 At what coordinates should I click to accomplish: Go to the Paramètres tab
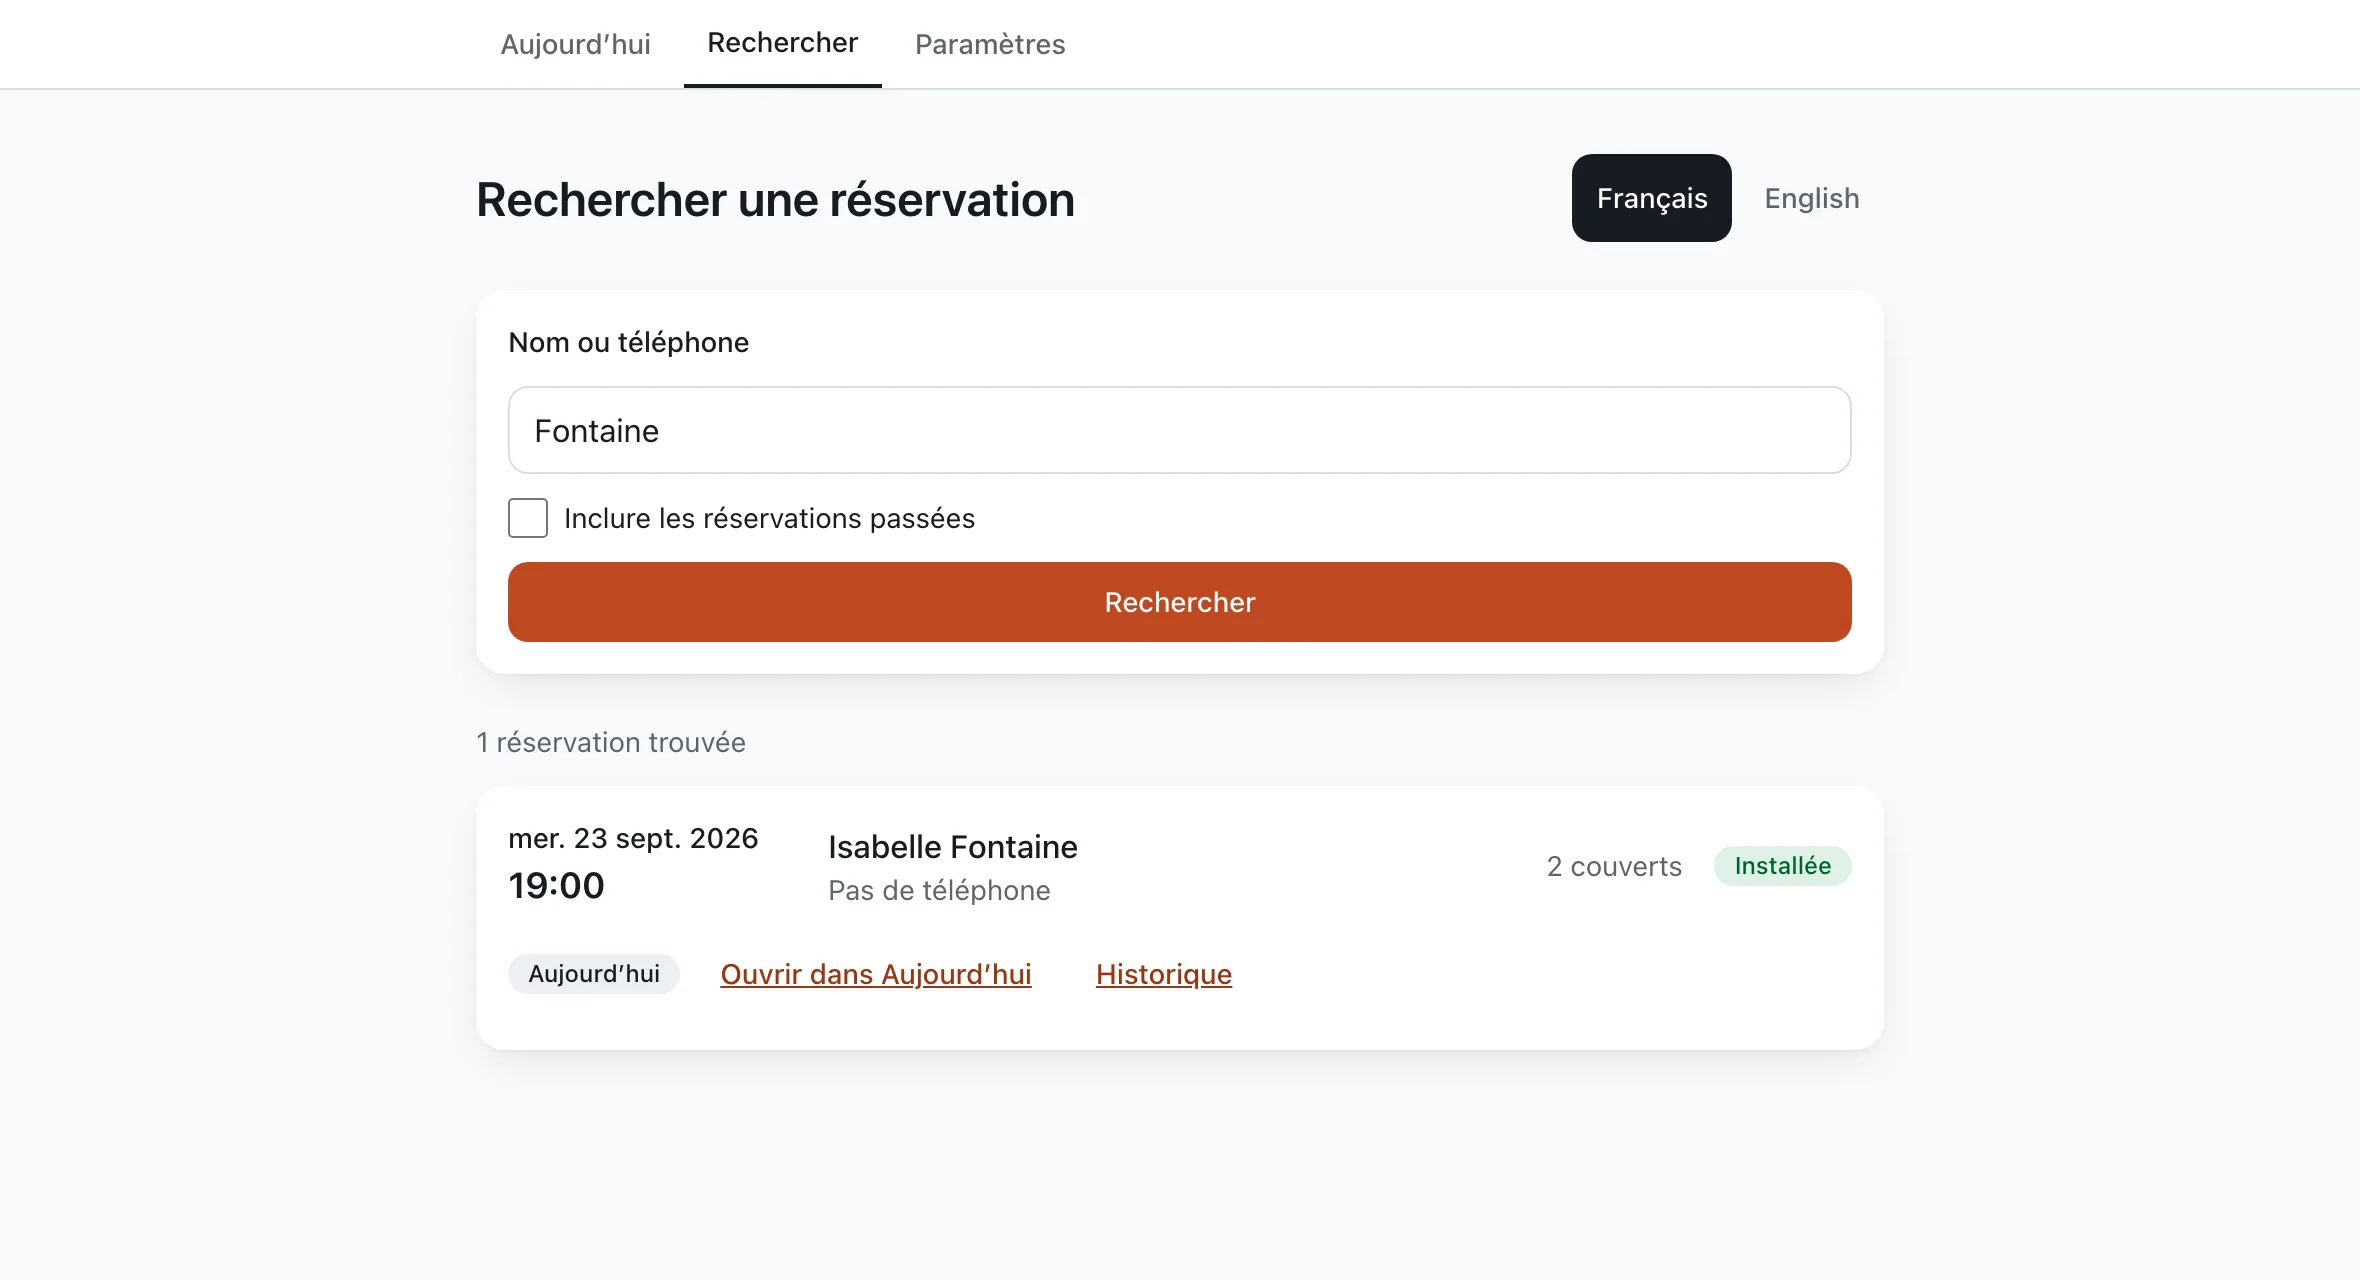(990, 44)
